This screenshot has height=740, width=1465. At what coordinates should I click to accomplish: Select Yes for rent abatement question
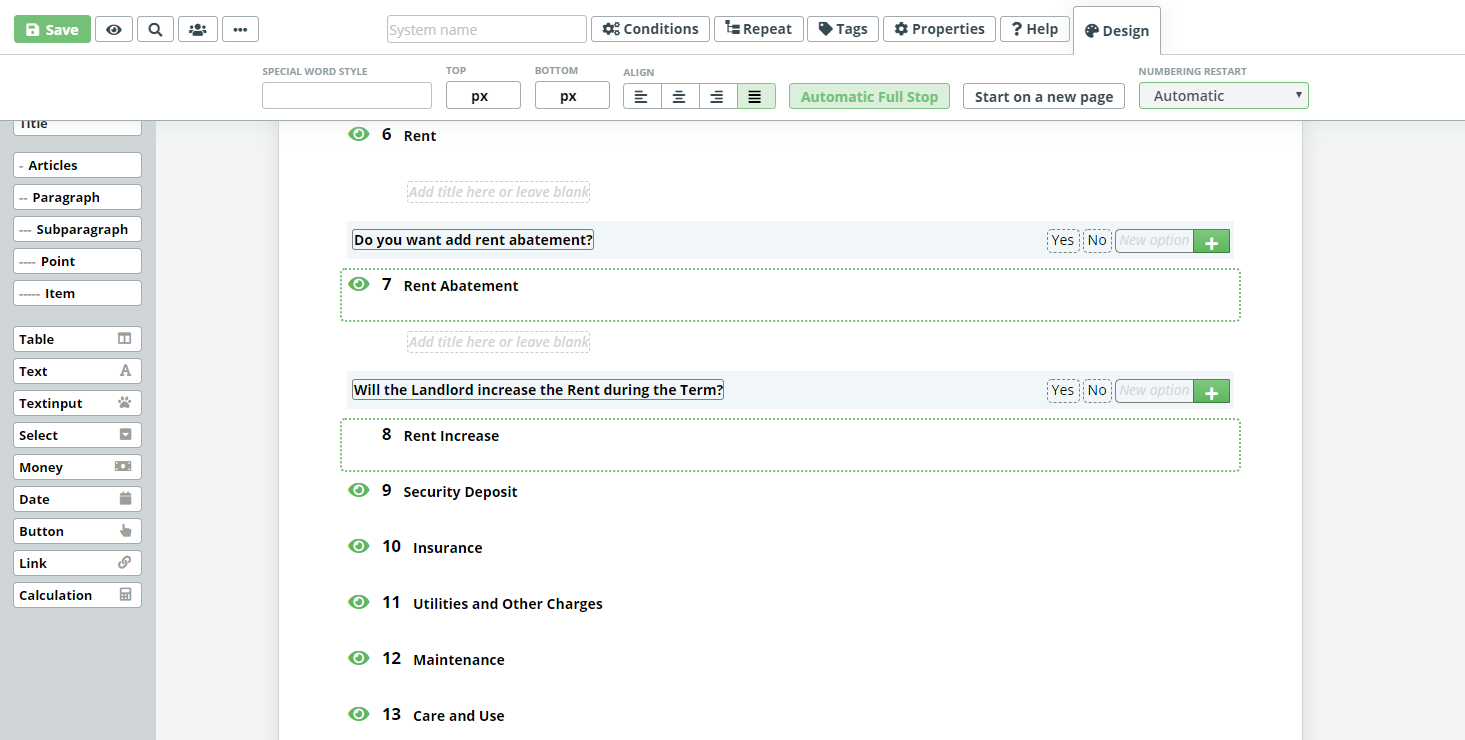(1063, 240)
